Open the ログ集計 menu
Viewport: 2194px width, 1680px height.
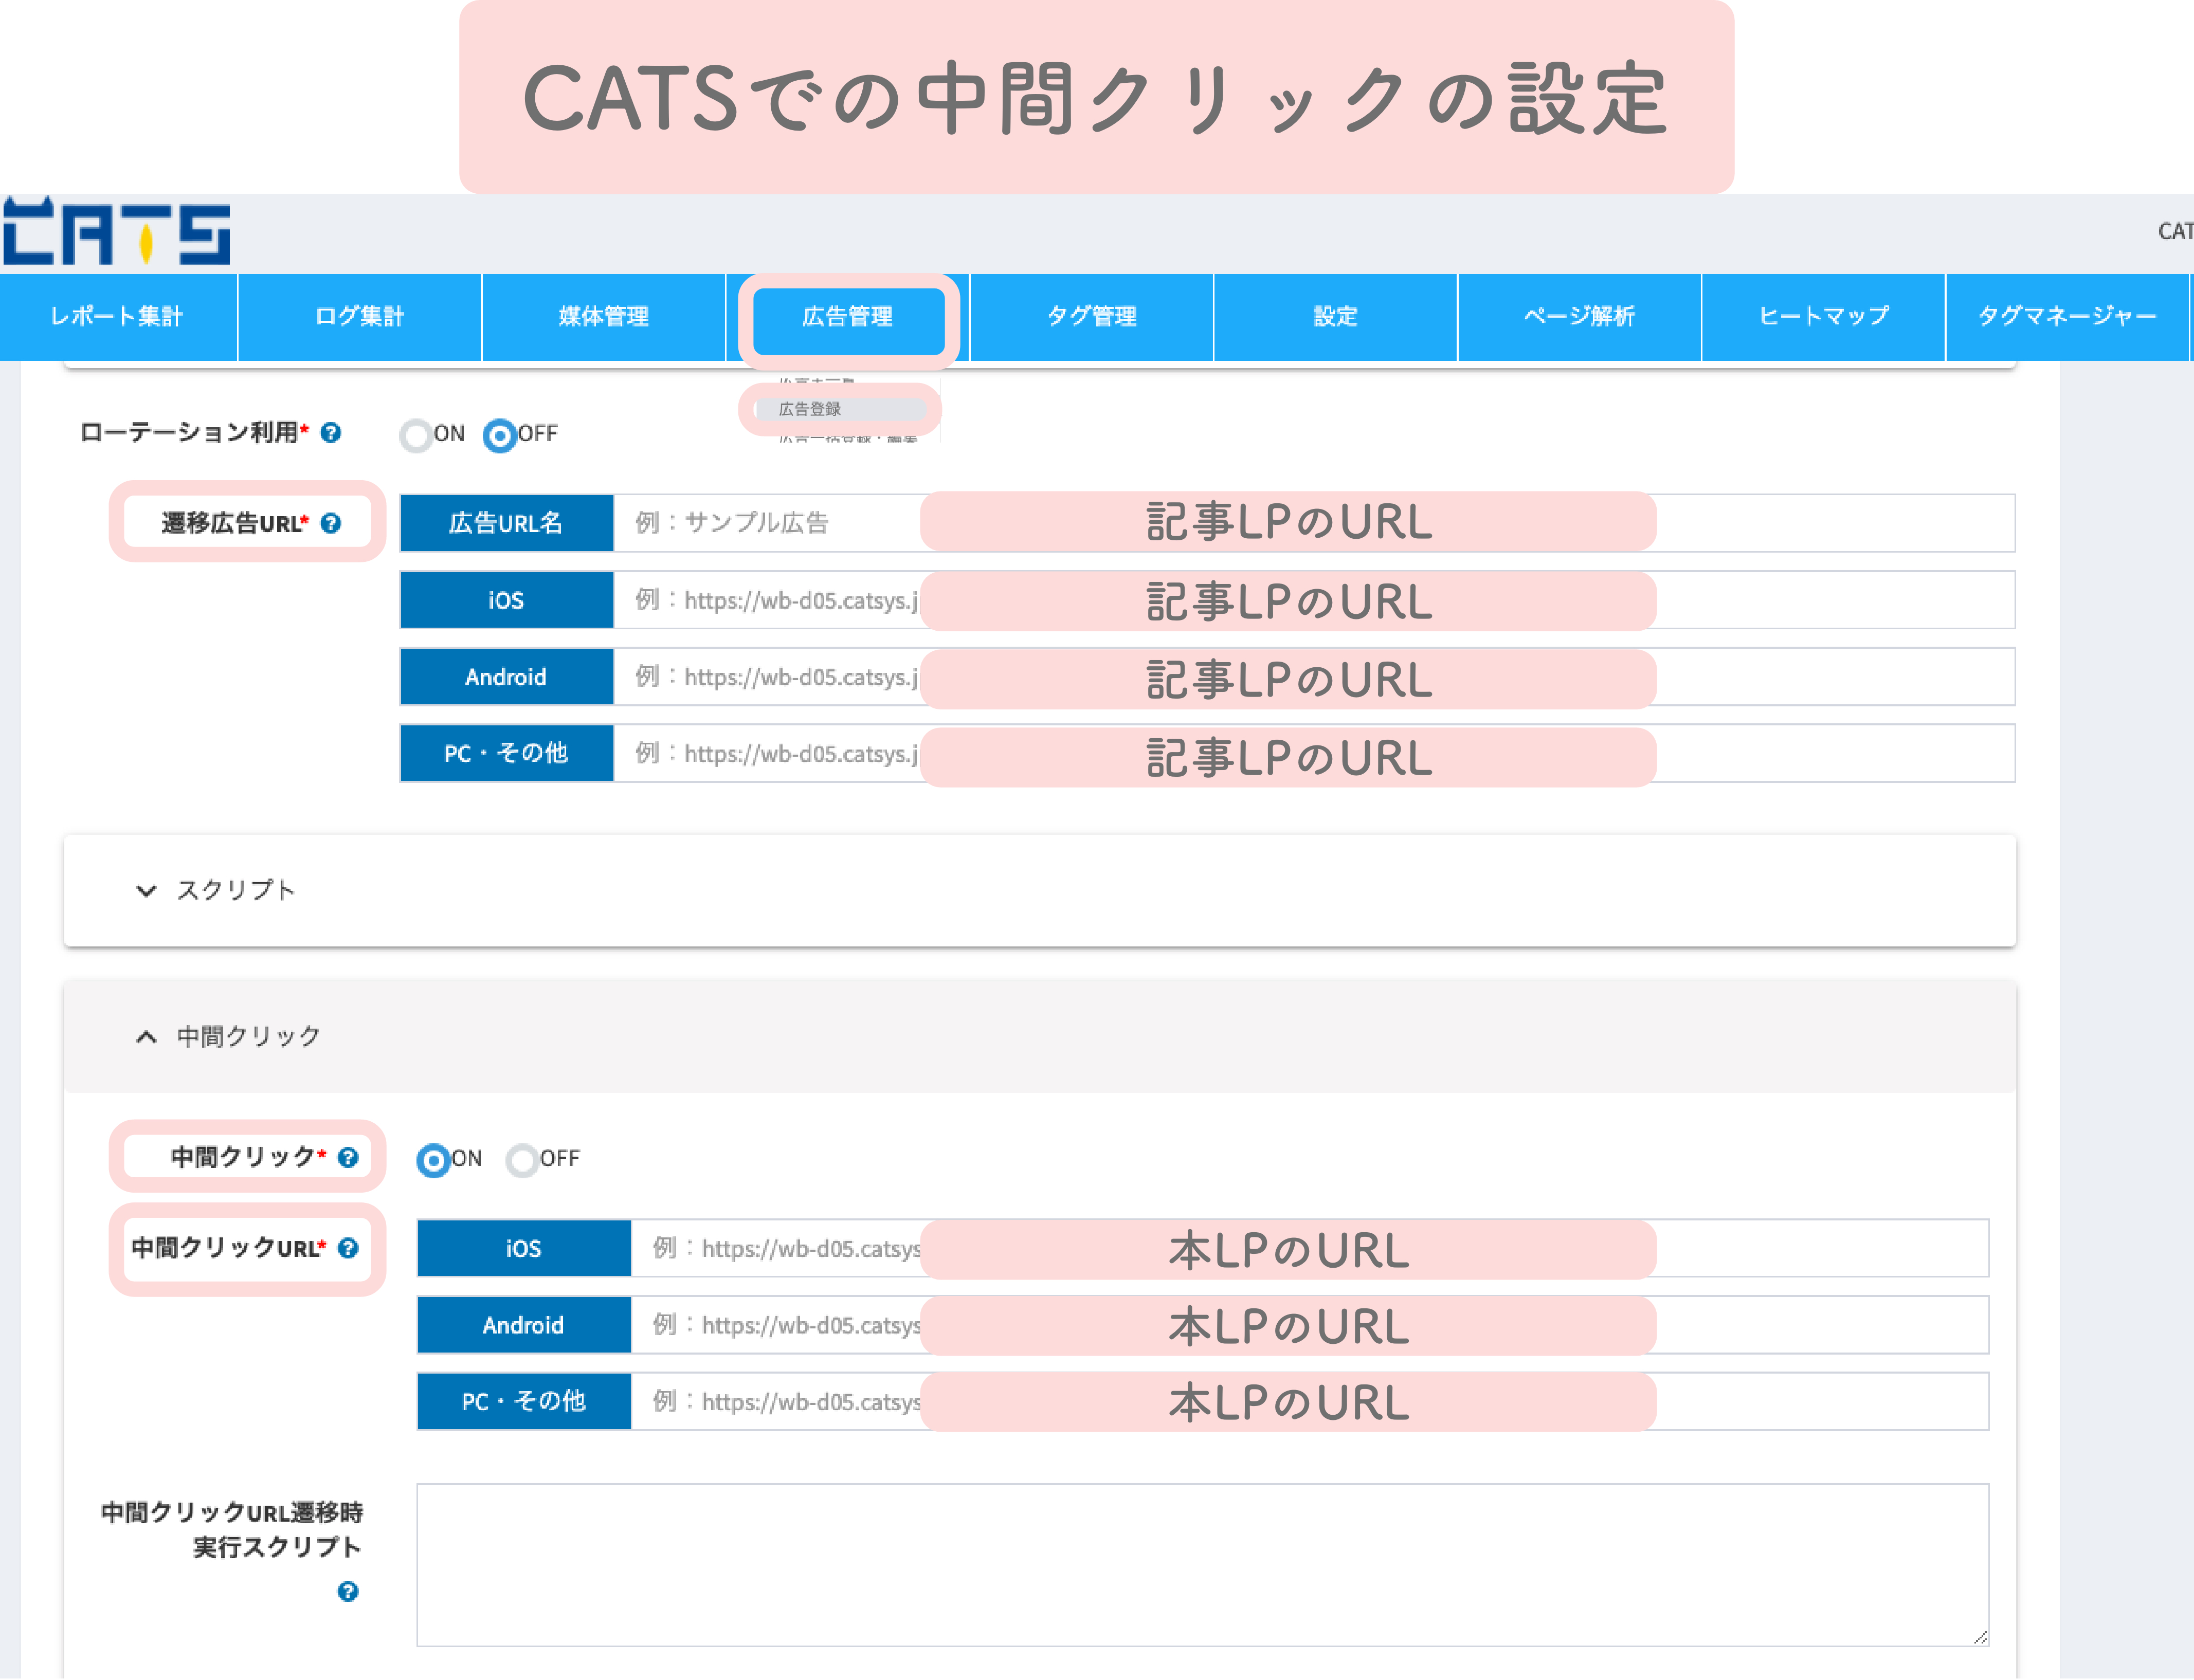pyautogui.click(x=360, y=317)
